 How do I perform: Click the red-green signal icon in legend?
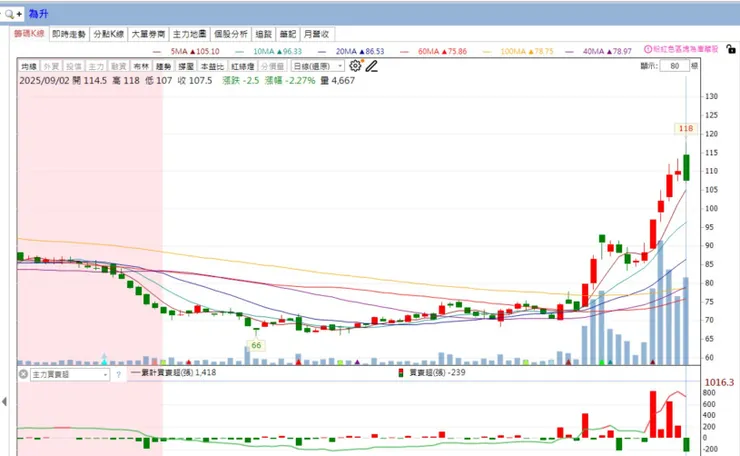click(401, 372)
